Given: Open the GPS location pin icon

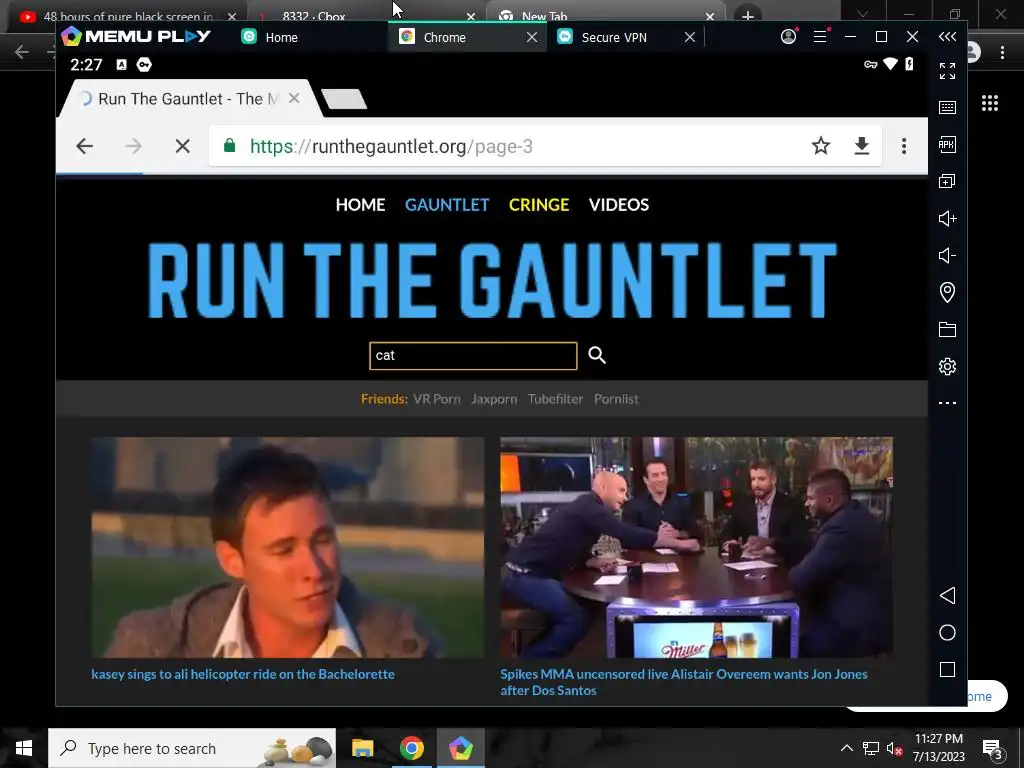Looking at the screenshot, I should coord(947,292).
